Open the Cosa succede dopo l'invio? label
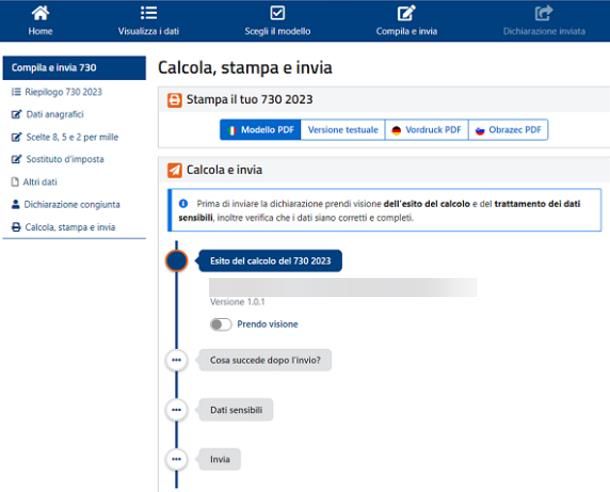Screen dimensions: 610x492 [x=265, y=360]
